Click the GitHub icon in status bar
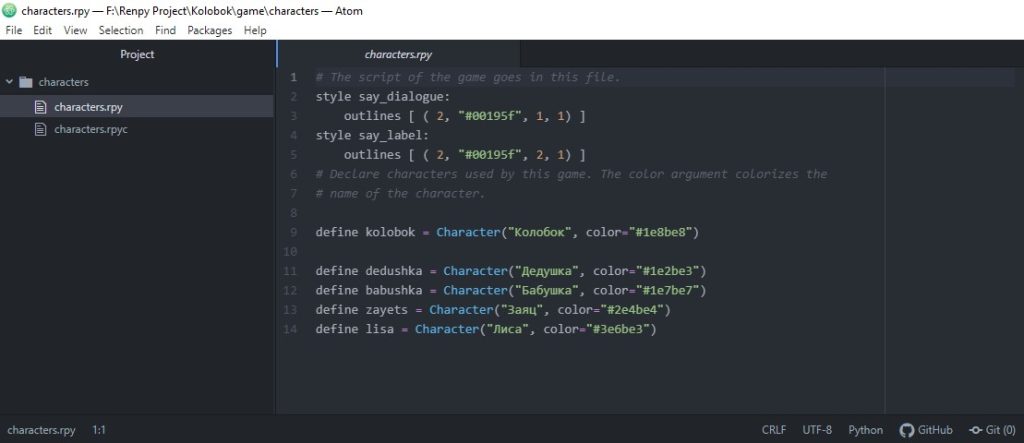 (907, 430)
